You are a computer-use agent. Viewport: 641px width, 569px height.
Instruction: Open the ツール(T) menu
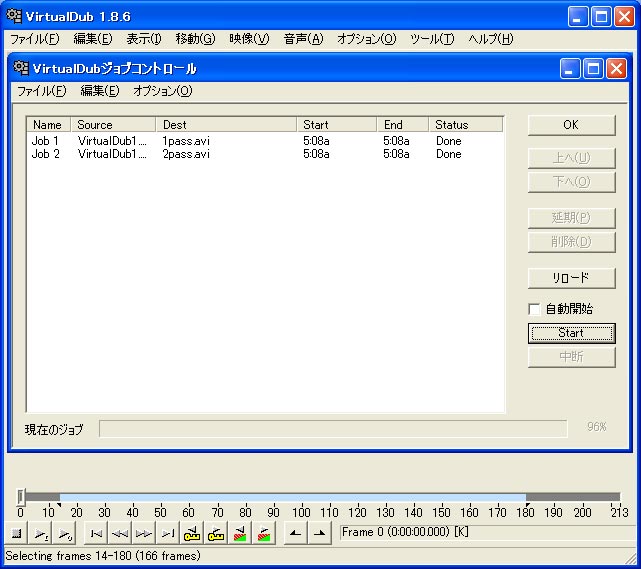pos(432,39)
